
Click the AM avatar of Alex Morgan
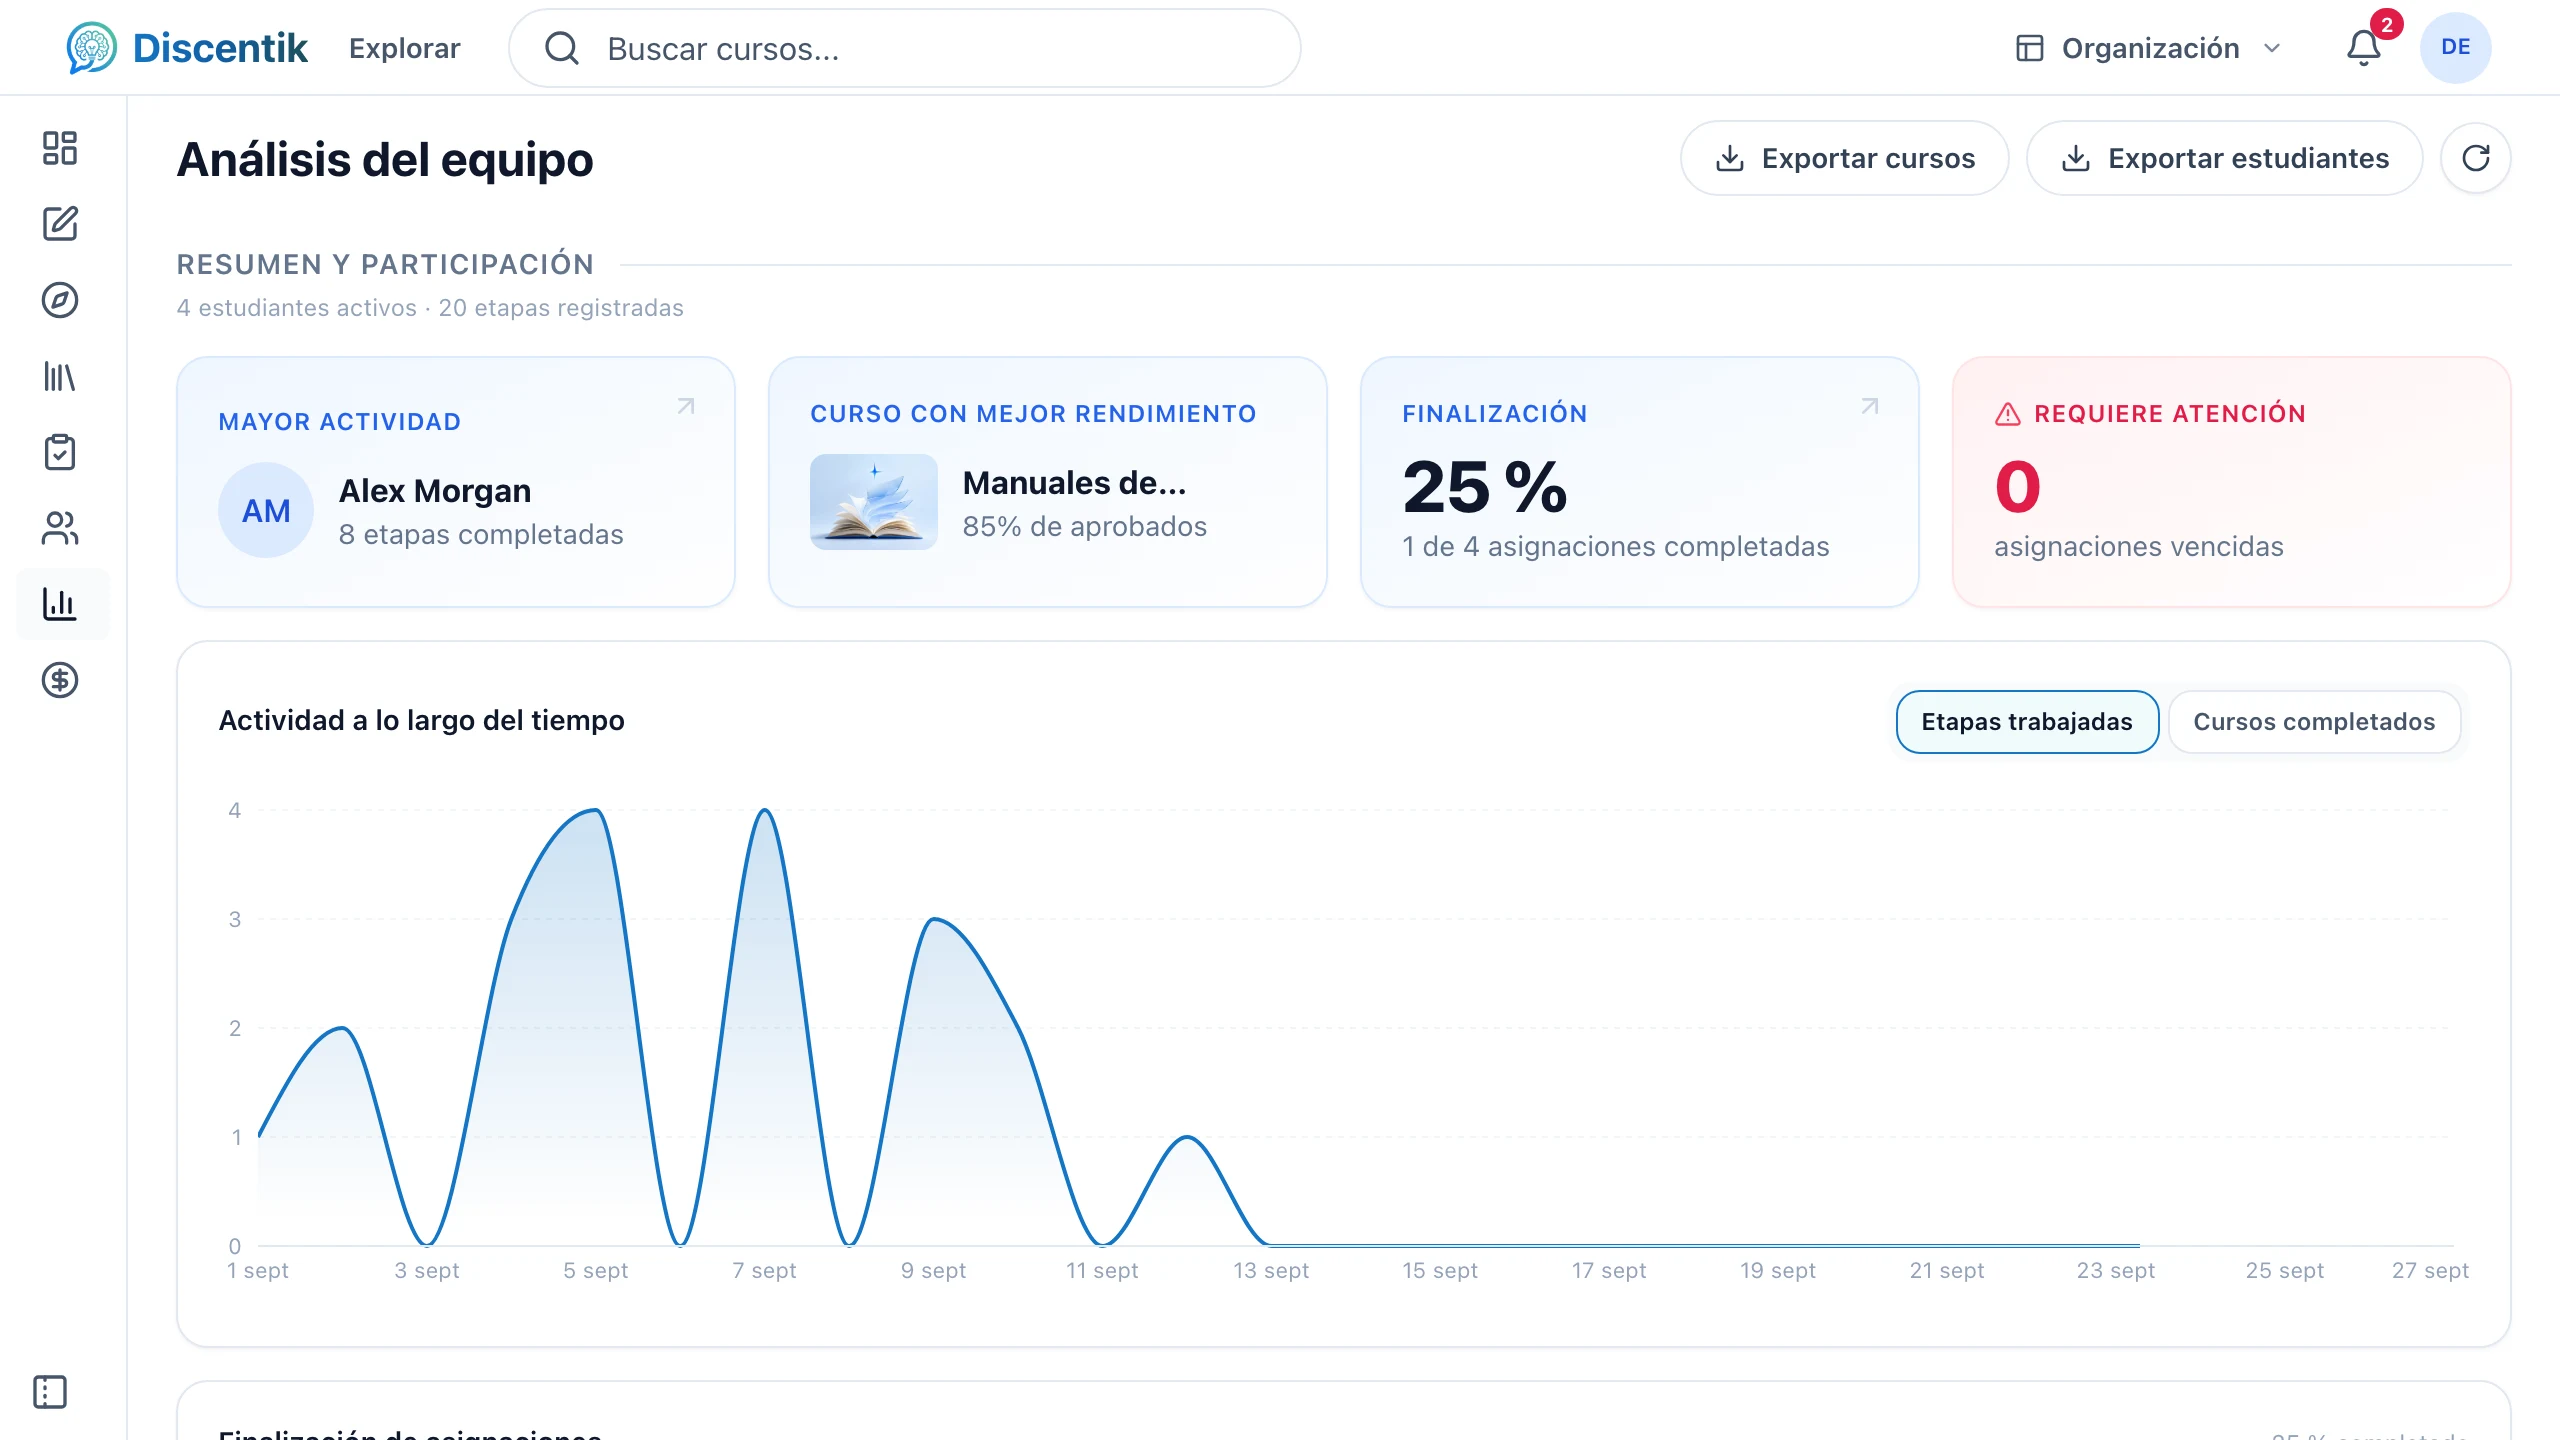coord(266,510)
